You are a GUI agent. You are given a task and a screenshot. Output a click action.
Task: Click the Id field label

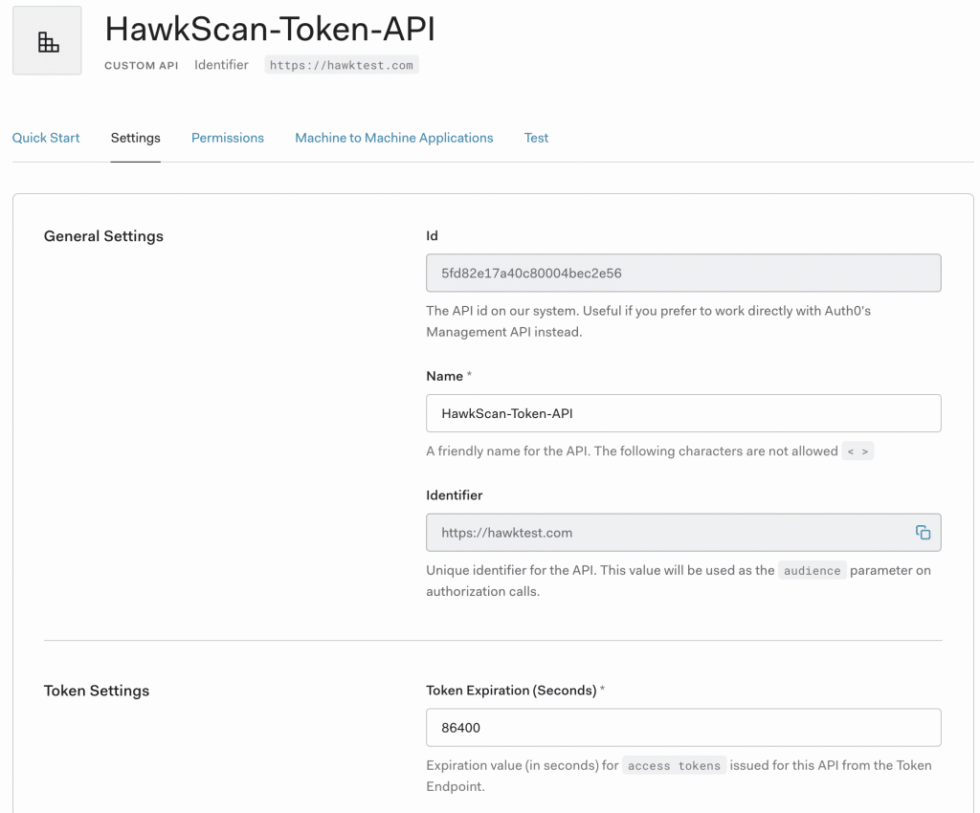click(432, 236)
